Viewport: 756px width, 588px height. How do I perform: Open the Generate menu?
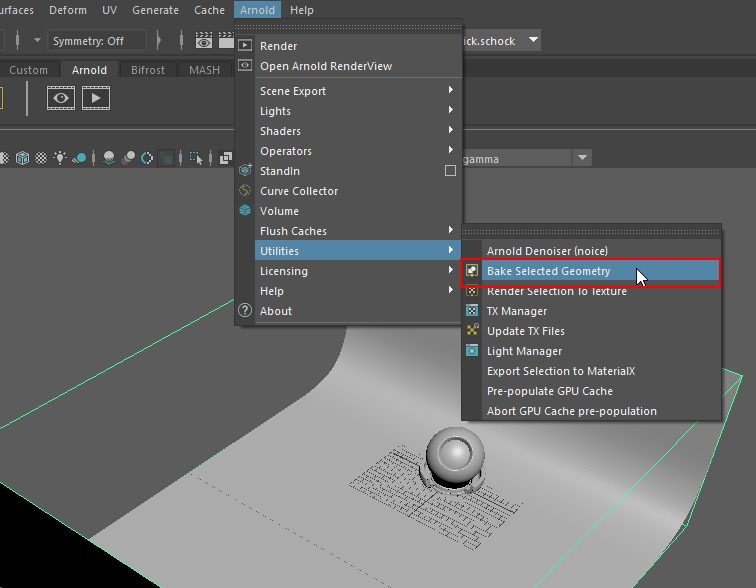155,10
